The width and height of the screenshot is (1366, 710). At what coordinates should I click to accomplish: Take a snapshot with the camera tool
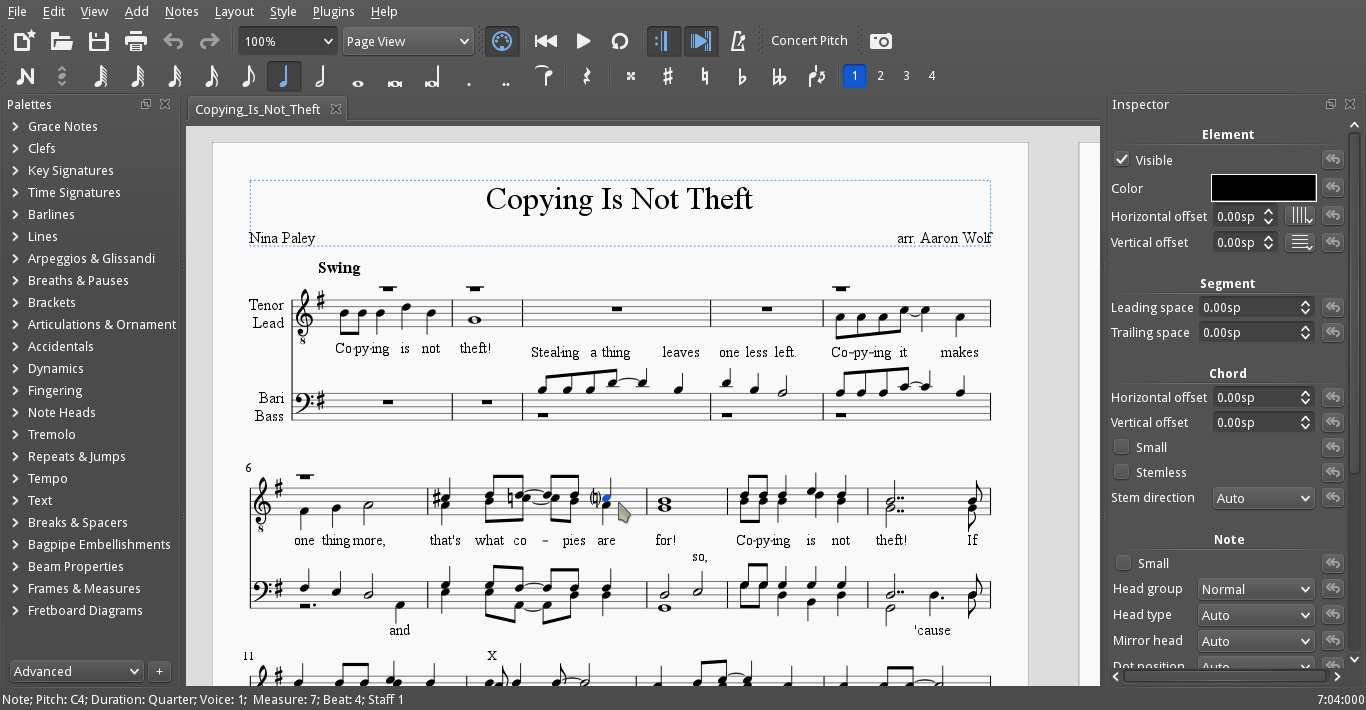(x=879, y=41)
